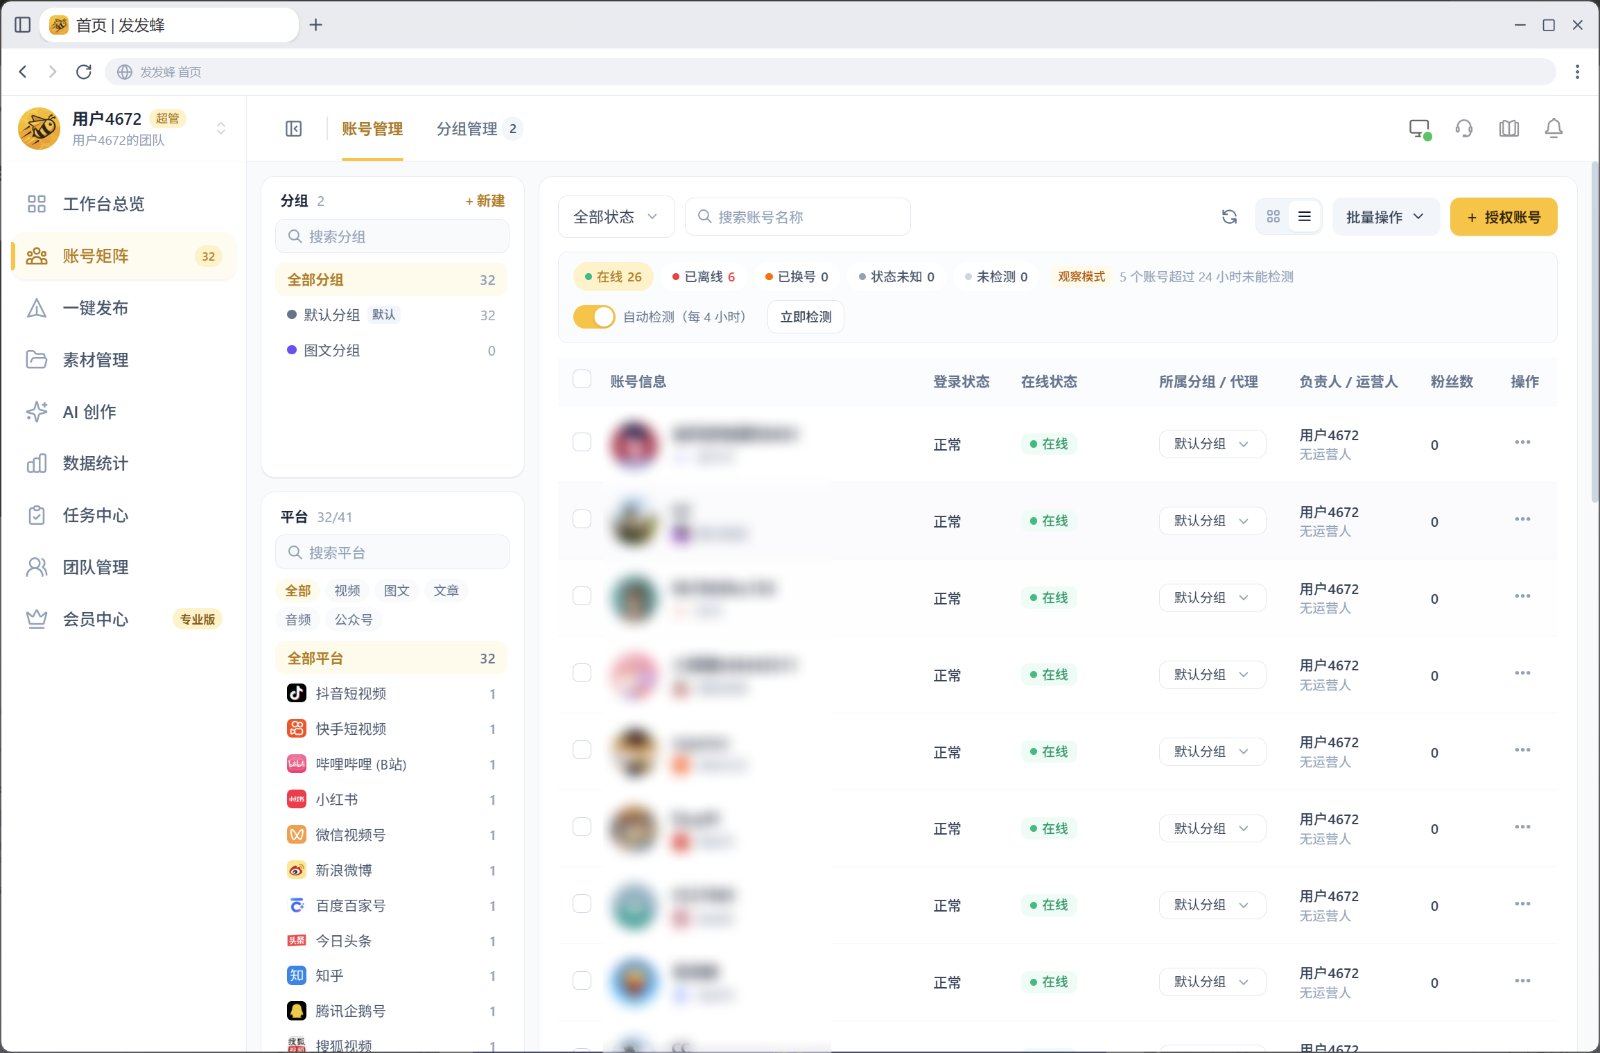Filter platforms by 视频 tab
Viewport: 1600px width, 1053px height.
pyautogui.click(x=347, y=591)
